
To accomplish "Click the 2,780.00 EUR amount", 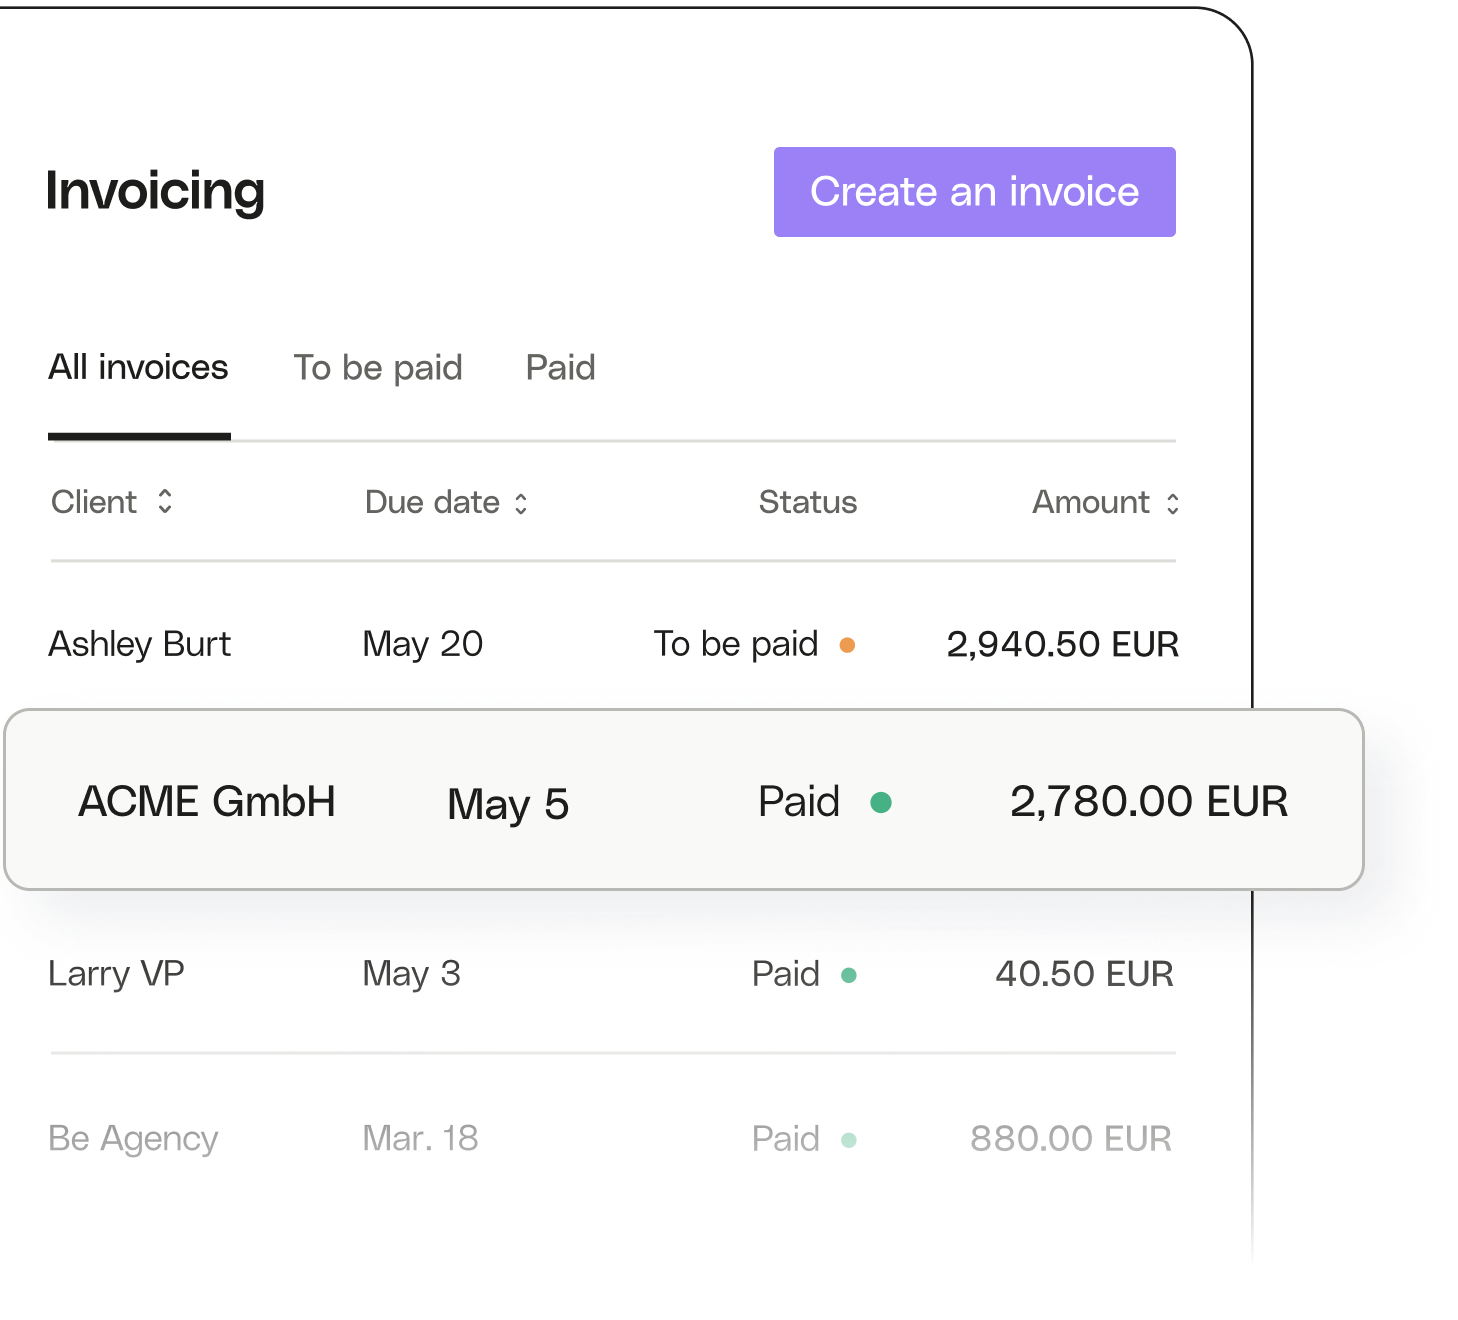I will pos(1149,802).
